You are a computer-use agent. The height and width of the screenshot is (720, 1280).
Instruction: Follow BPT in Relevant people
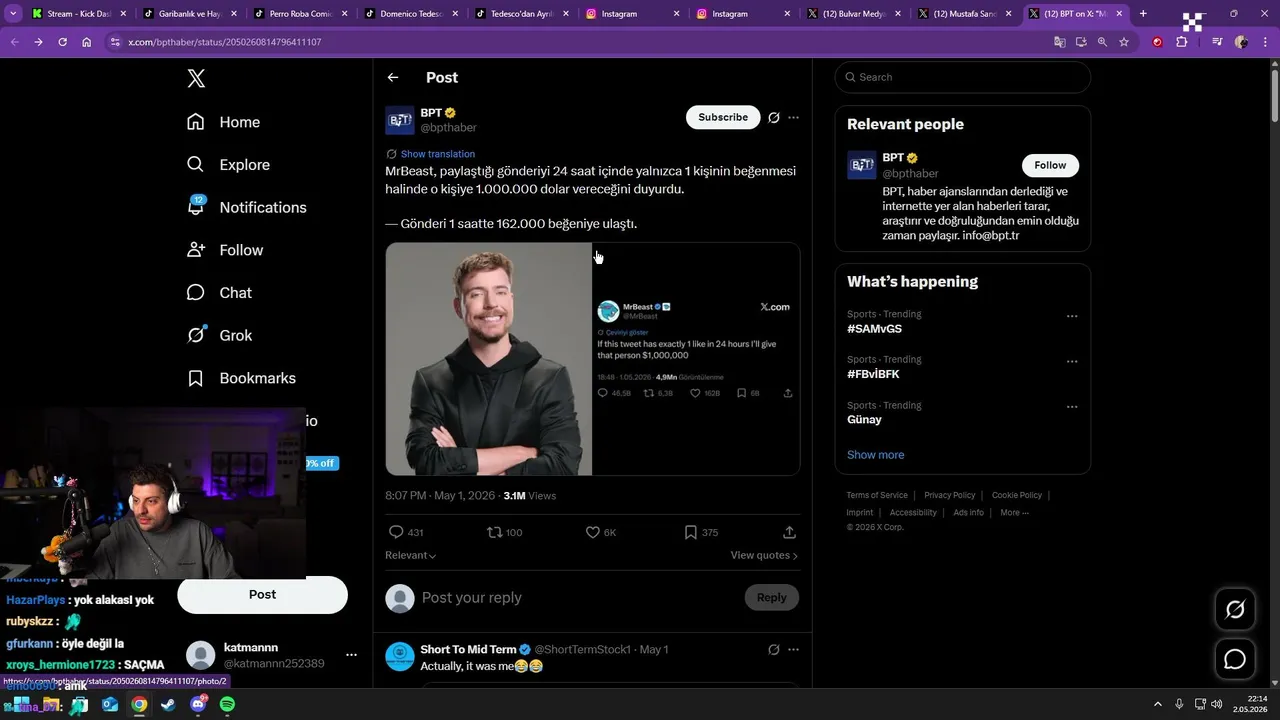[1050, 165]
